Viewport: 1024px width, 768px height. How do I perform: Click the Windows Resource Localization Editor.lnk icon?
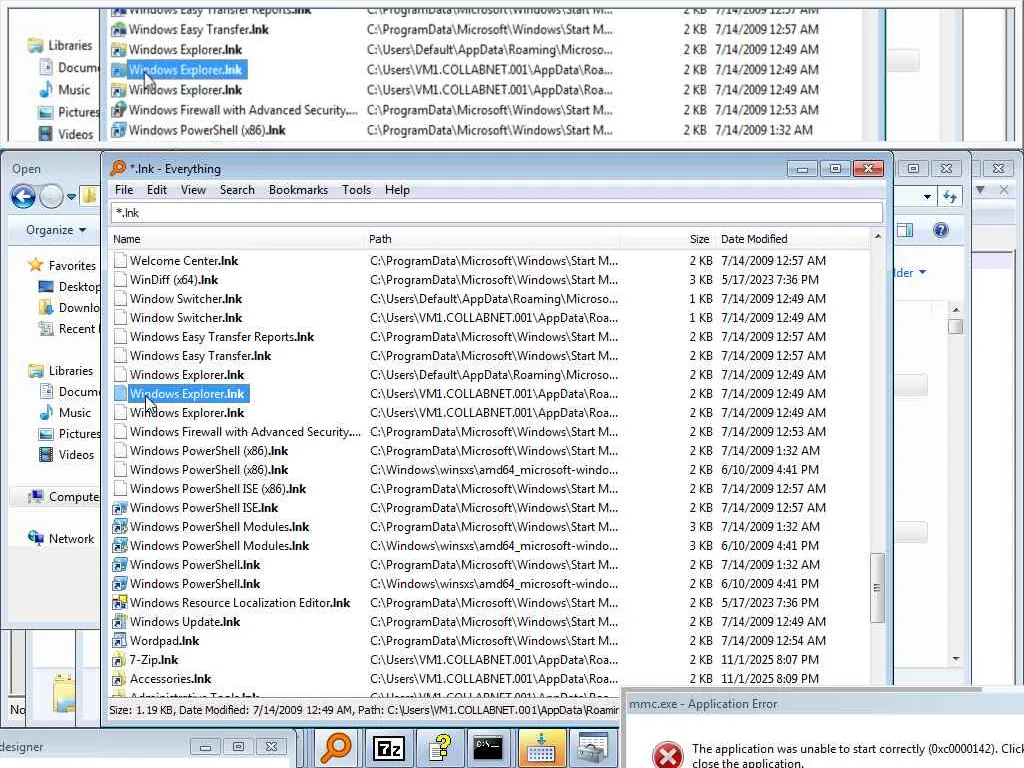click(120, 603)
